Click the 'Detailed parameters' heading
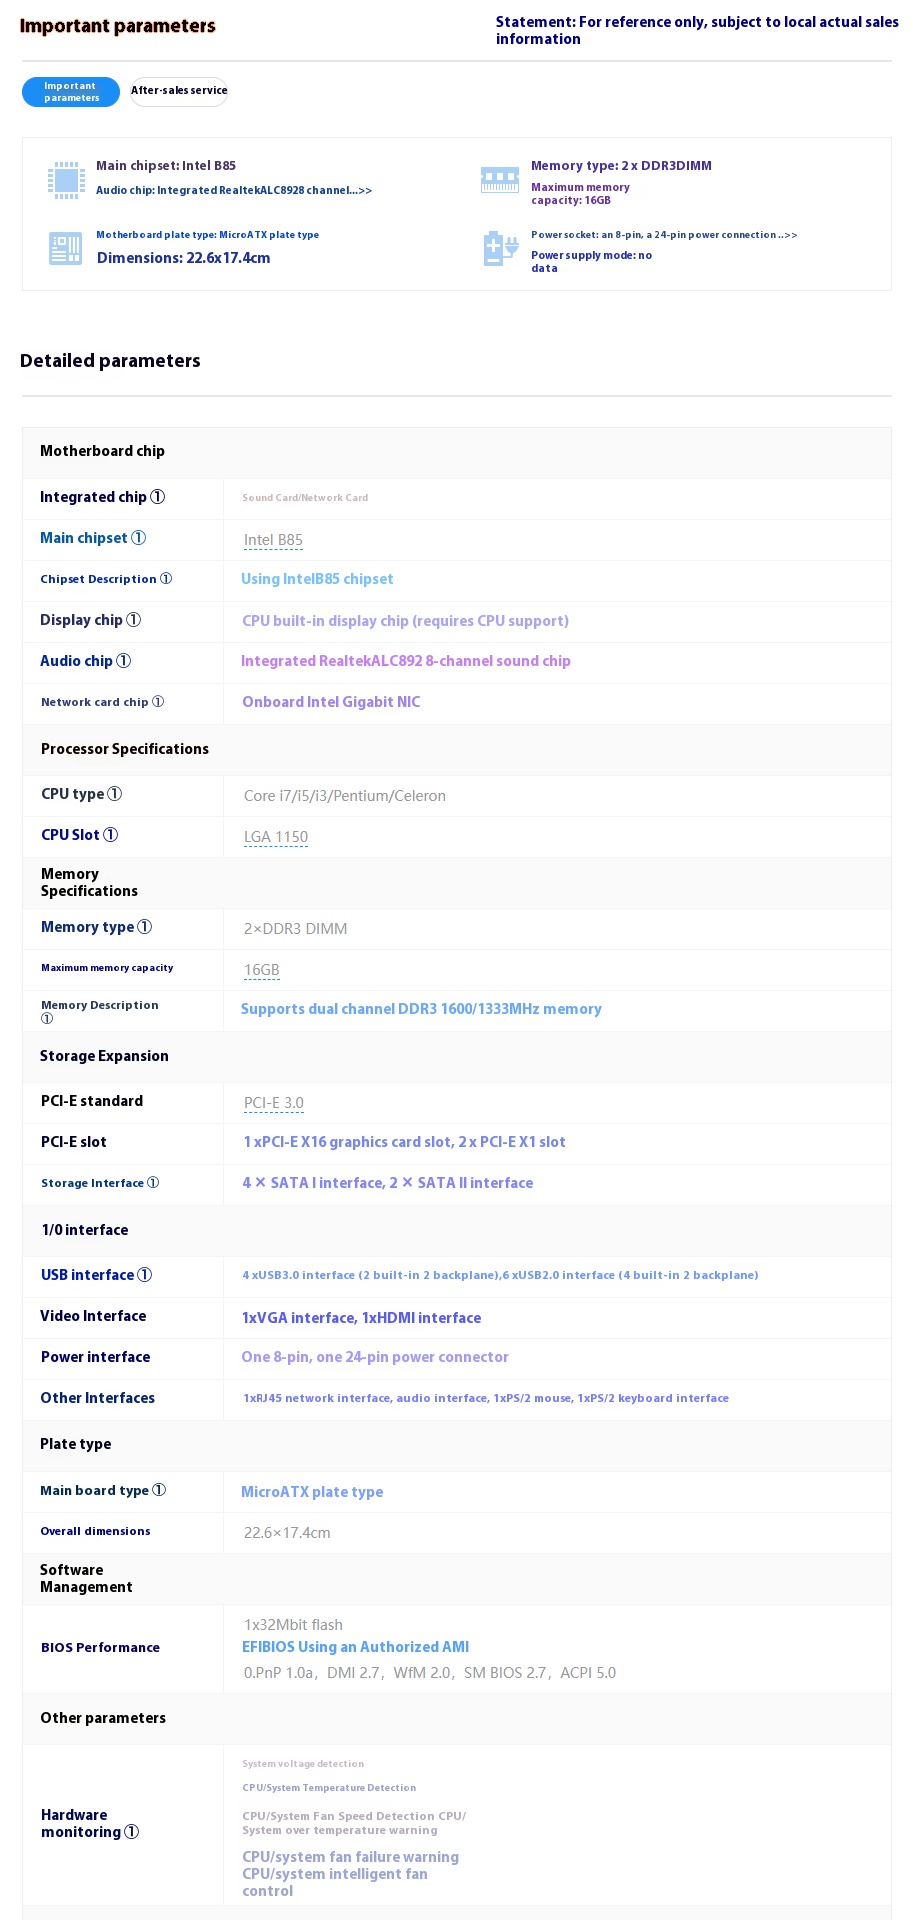This screenshot has width=913, height=1920. click(x=110, y=361)
